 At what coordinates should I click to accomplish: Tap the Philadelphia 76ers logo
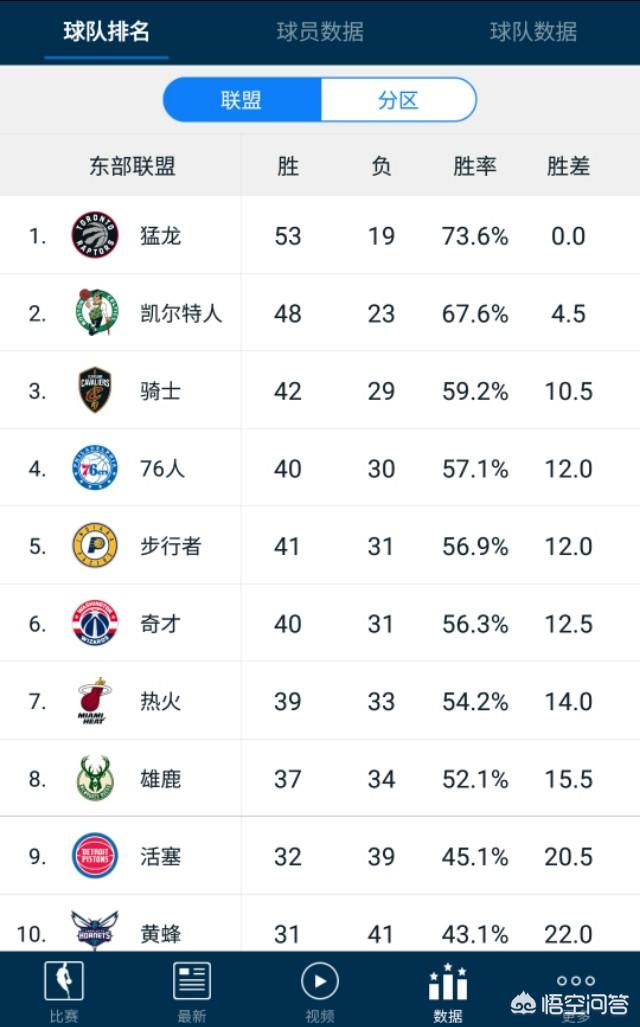click(x=95, y=468)
